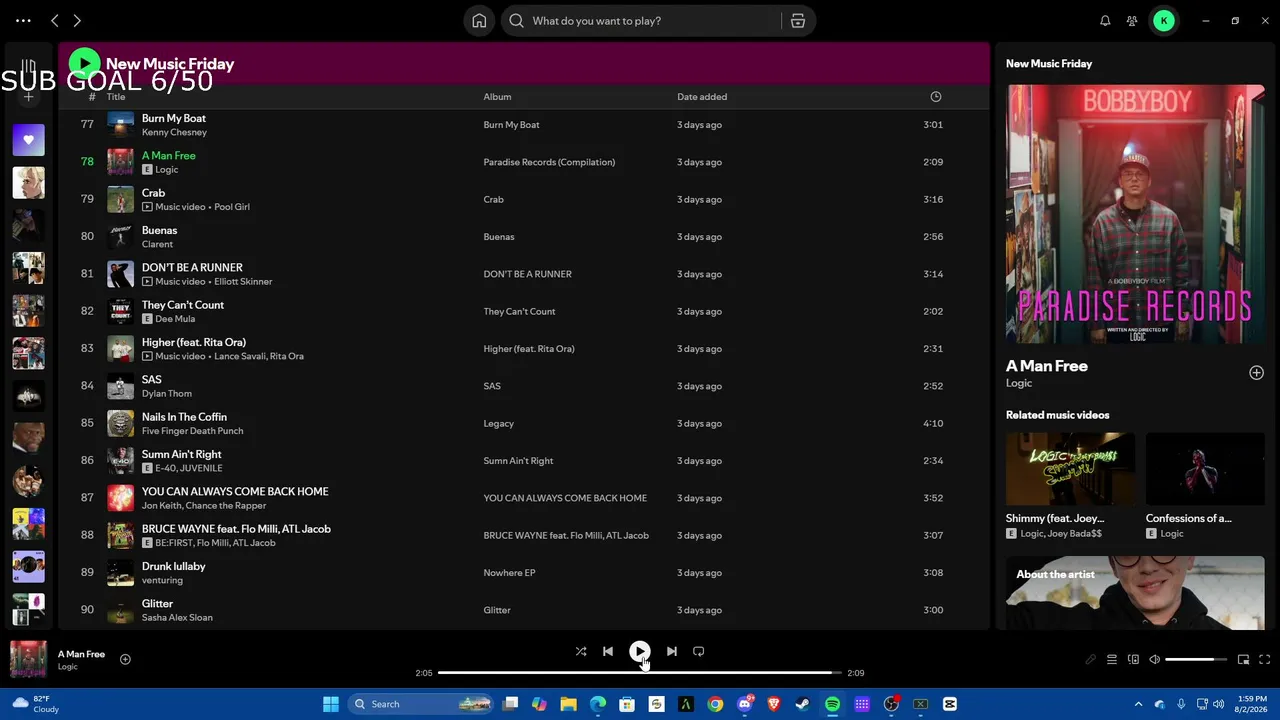Viewport: 1280px width, 720px height.
Task: Open the New Music Friday heading in right panel
Action: (x=1049, y=64)
